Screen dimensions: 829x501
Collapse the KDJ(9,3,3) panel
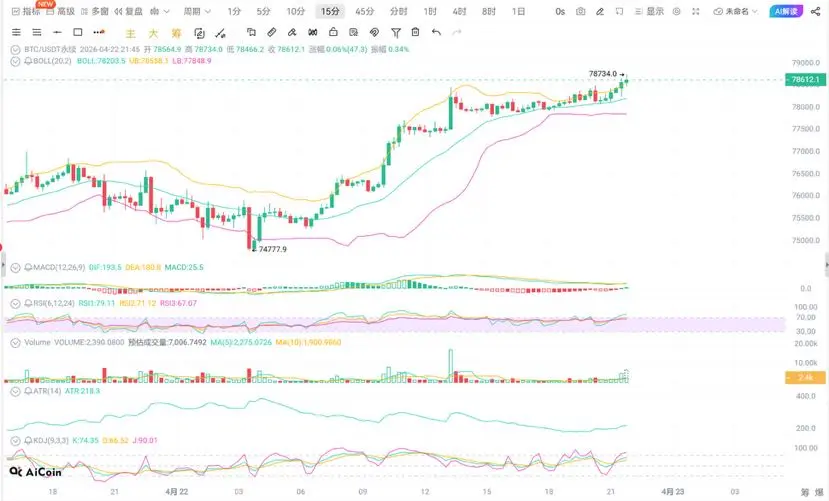[15, 440]
